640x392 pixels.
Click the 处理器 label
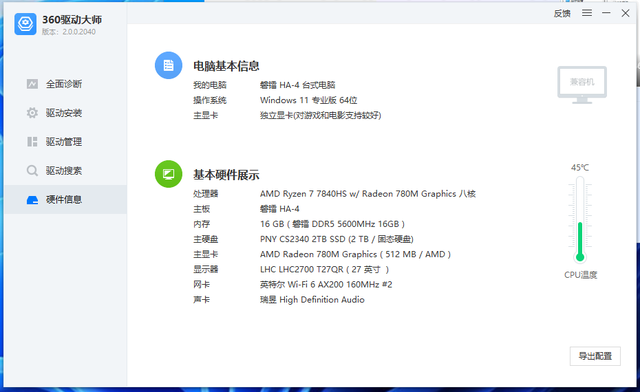pyautogui.click(x=206, y=194)
